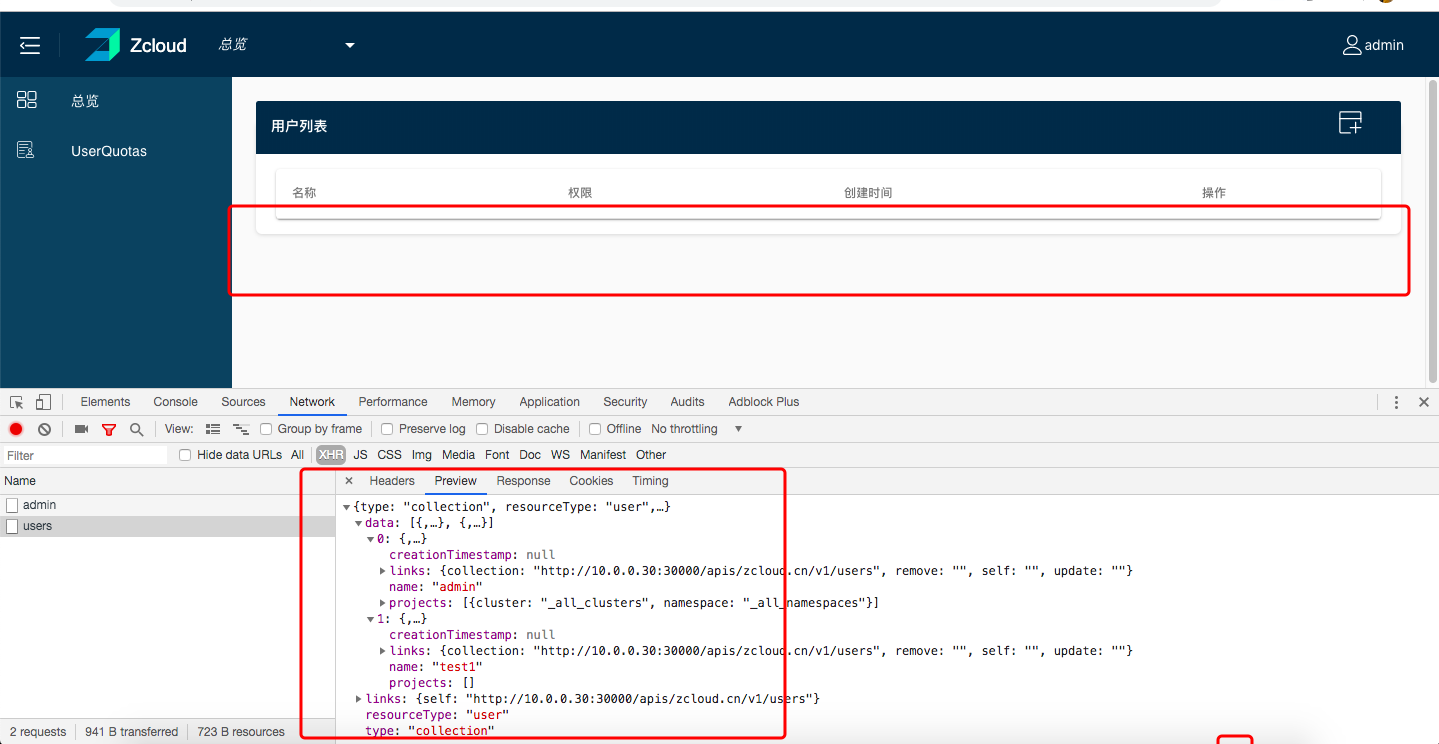Open the Memory tab
This screenshot has width=1439, height=744.
pos(473,402)
